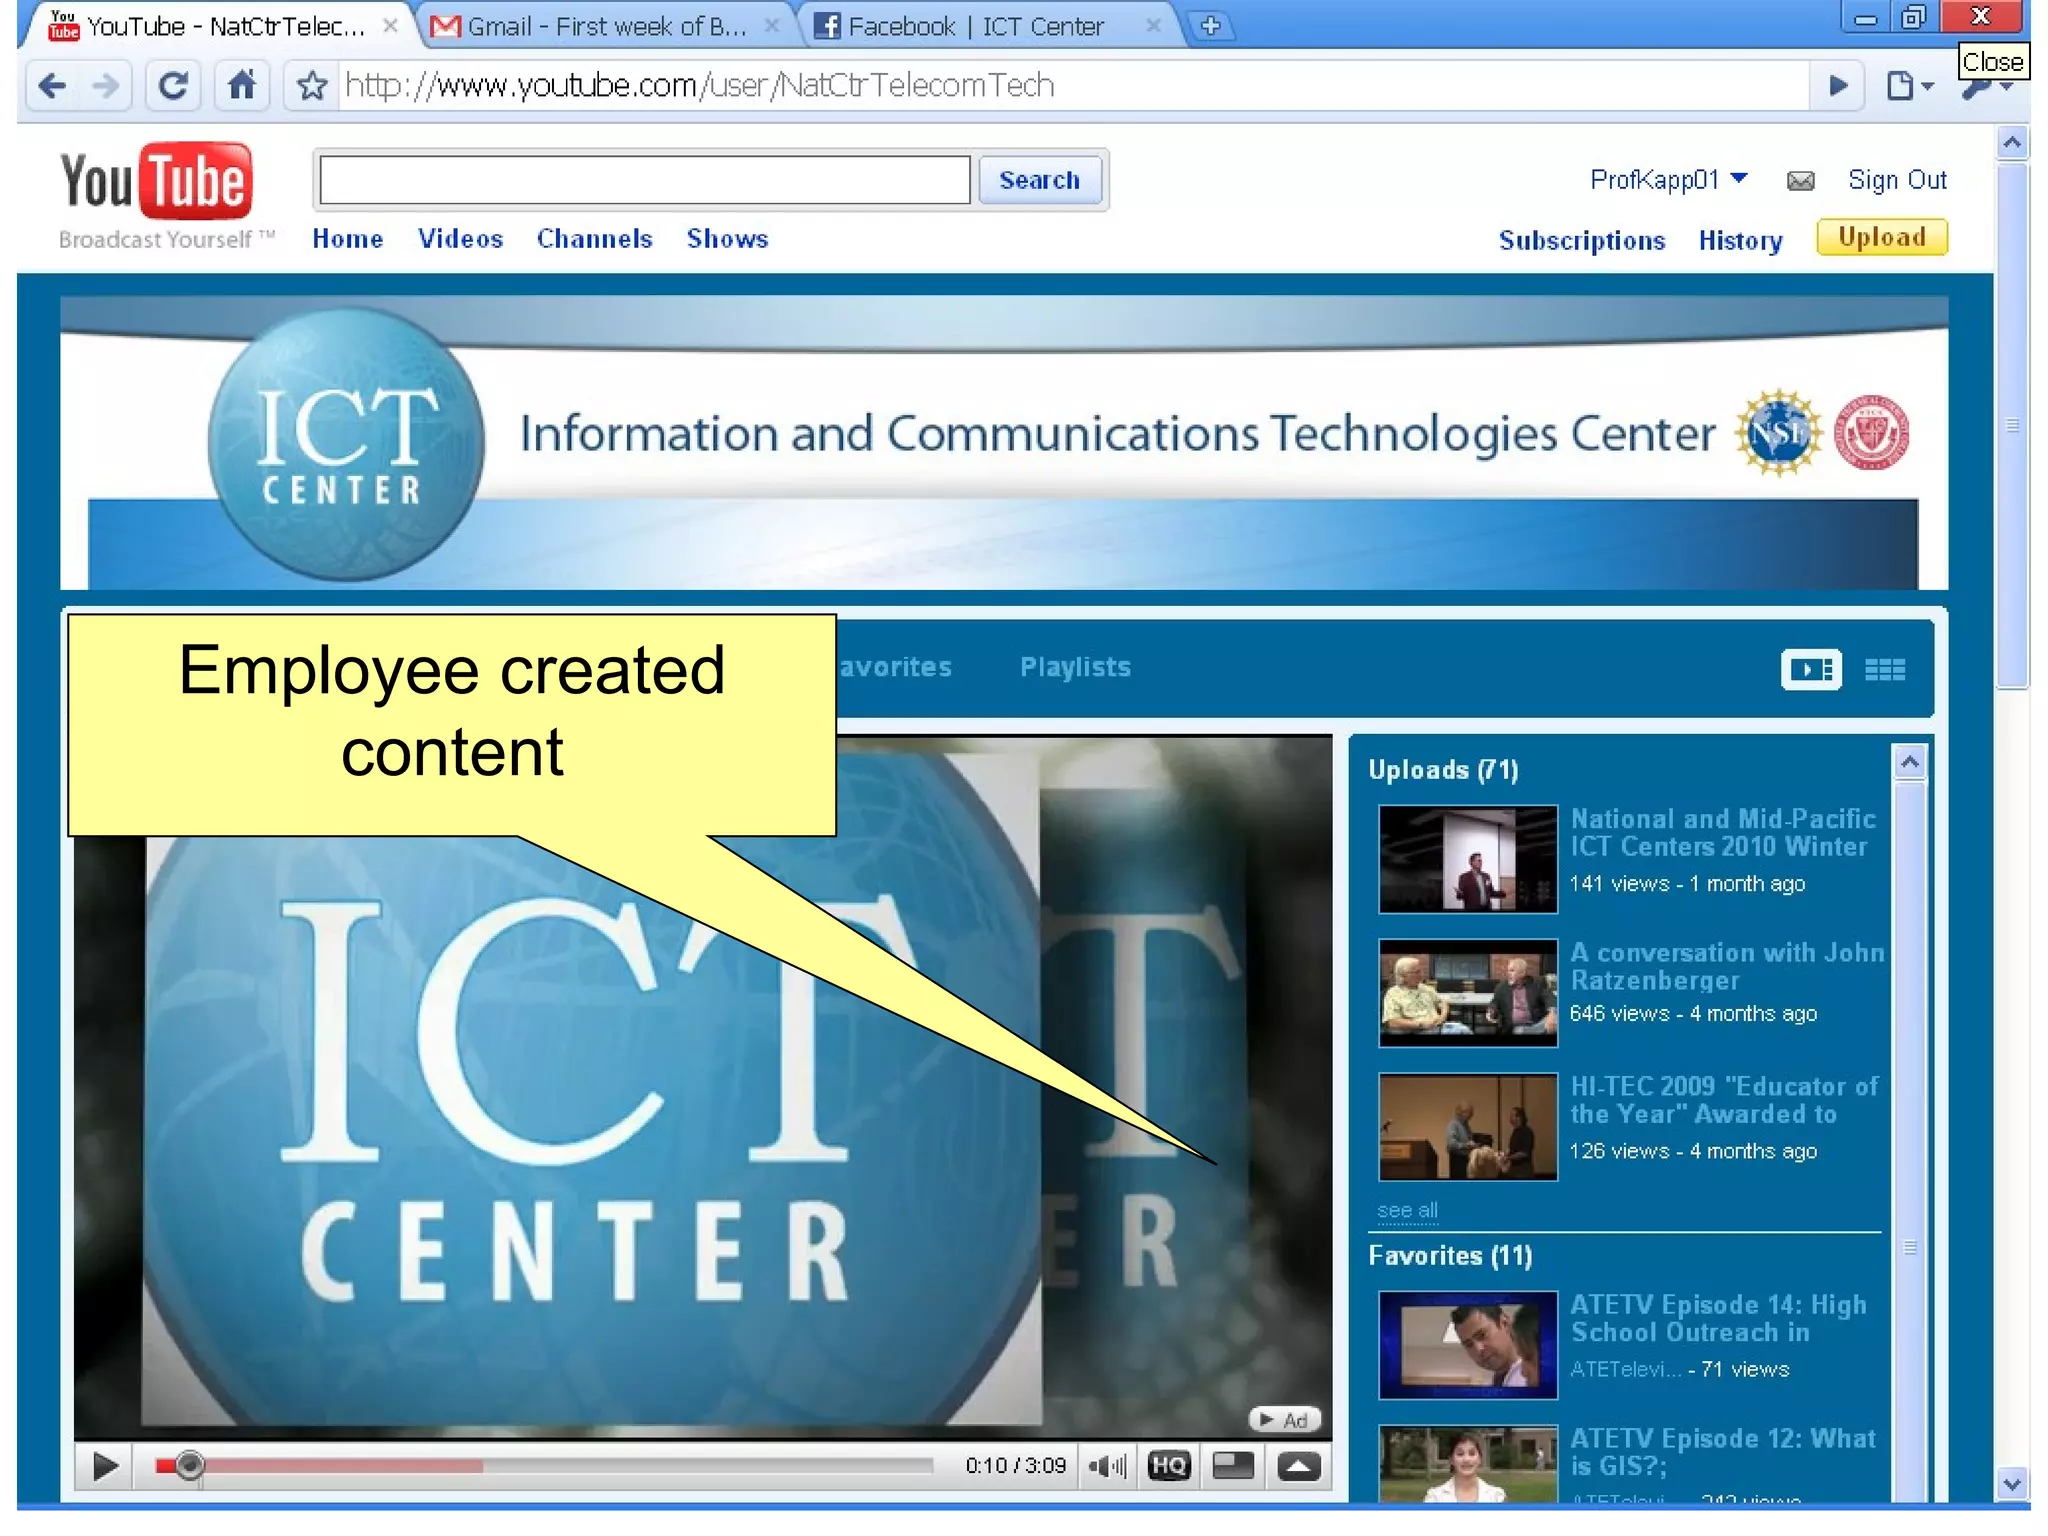The height and width of the screenshot is (1536, 2048).
Task: Open the History link
Action: [x=1740, y=241]
